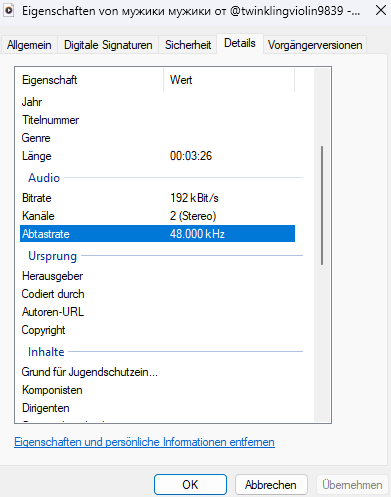
Task: Select the Codiert durch property row
Action: pyautogui.click(x=157, y=294)
